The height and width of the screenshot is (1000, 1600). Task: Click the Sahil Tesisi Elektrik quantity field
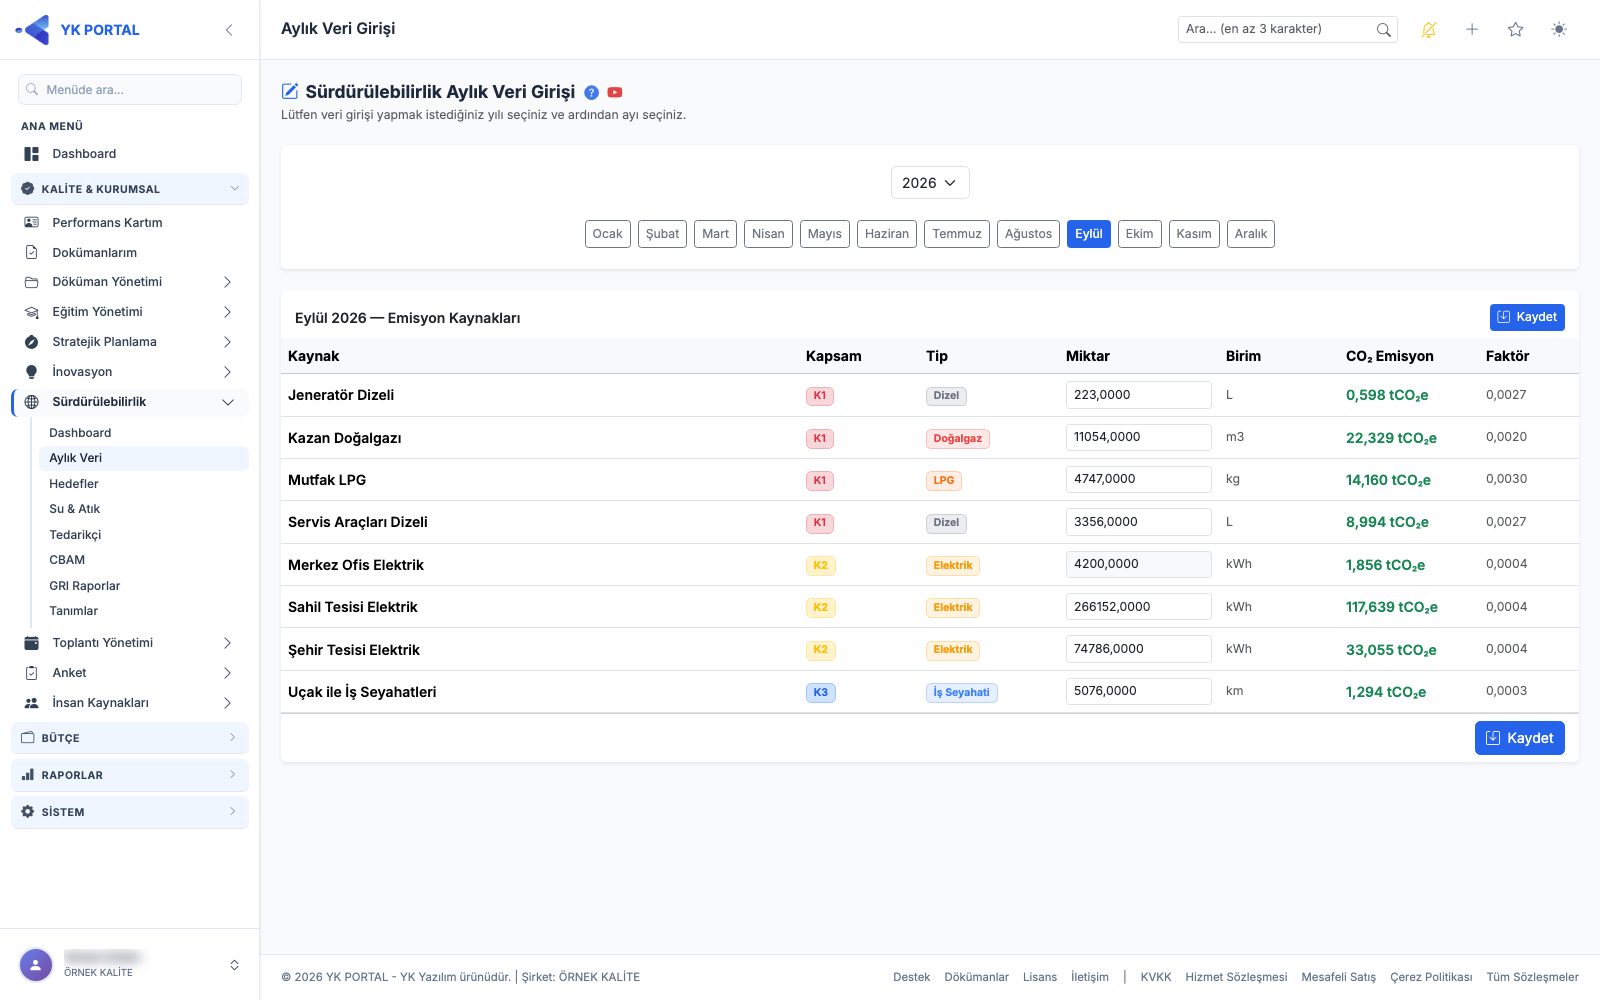tap(1138, 607)
